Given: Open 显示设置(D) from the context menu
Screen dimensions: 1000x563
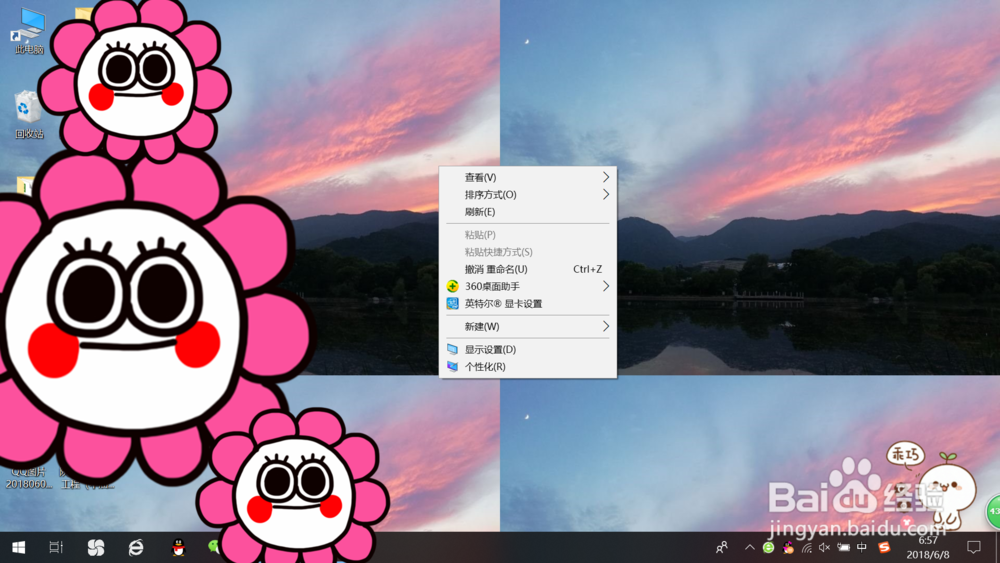Looking at the screenshot, I should 528,349.
